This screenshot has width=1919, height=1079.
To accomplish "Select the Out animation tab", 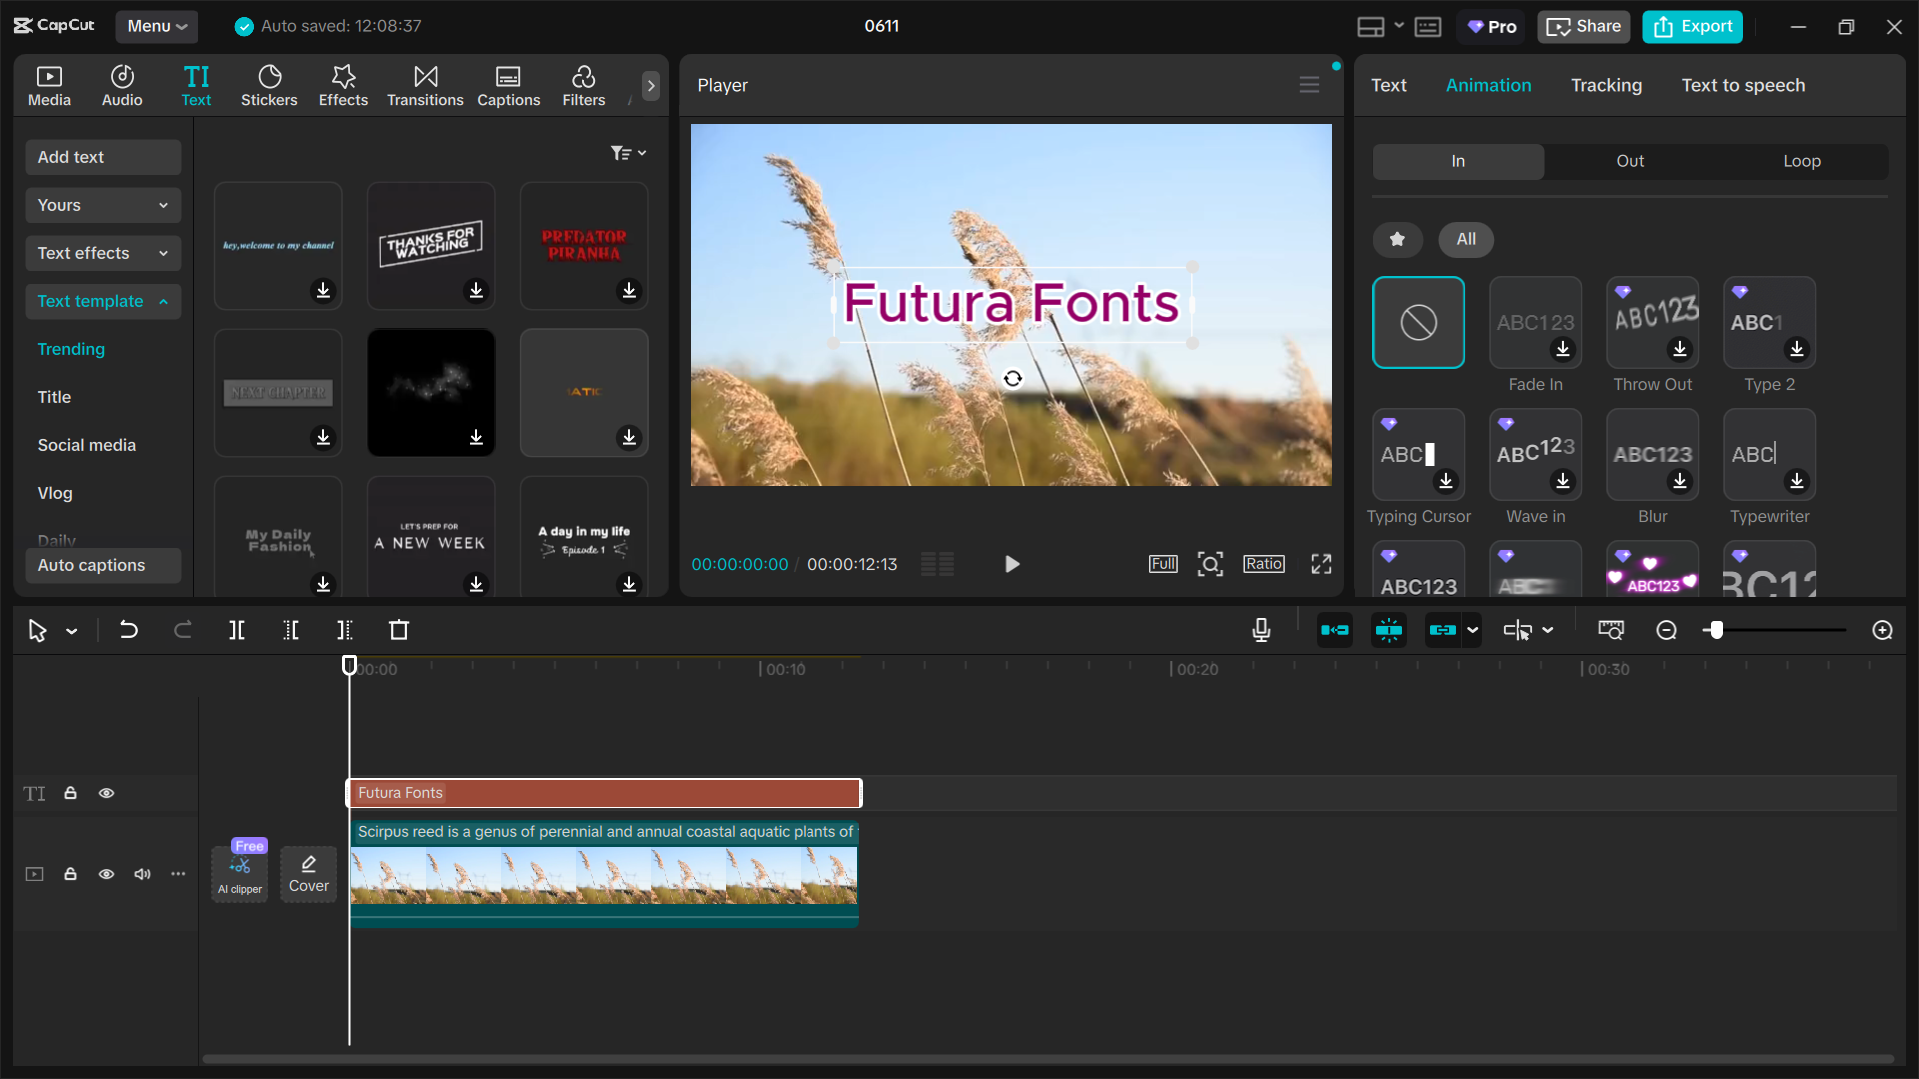I will 1629,161.
